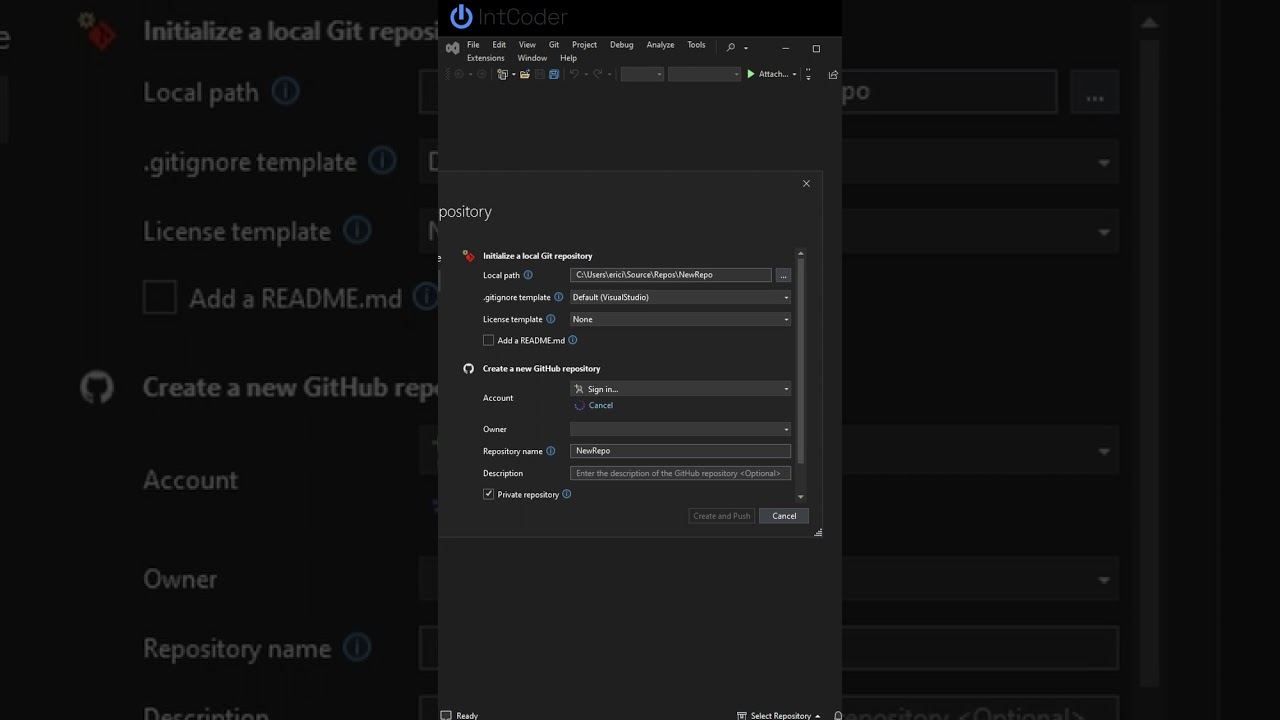Open the Analyze menu
Screen dimensions: 1280x720
click(660, 45)
